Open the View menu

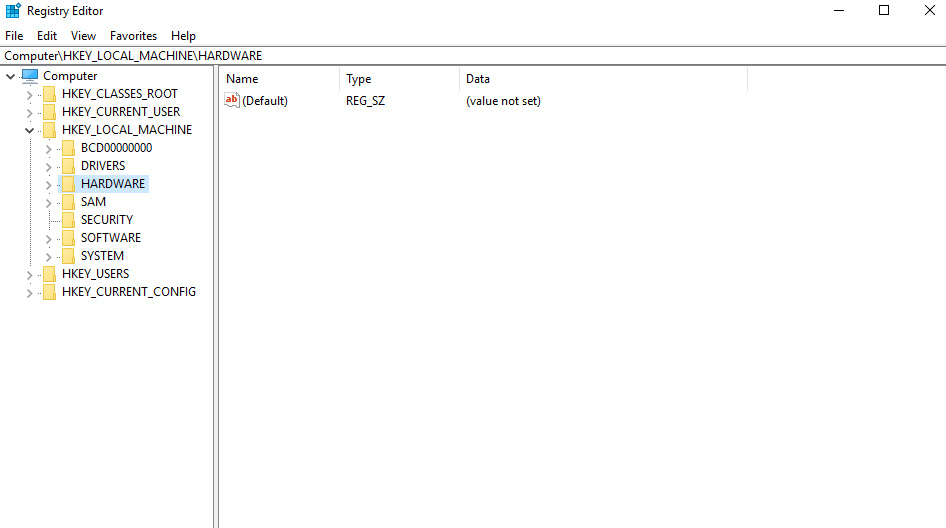[83, 36]
